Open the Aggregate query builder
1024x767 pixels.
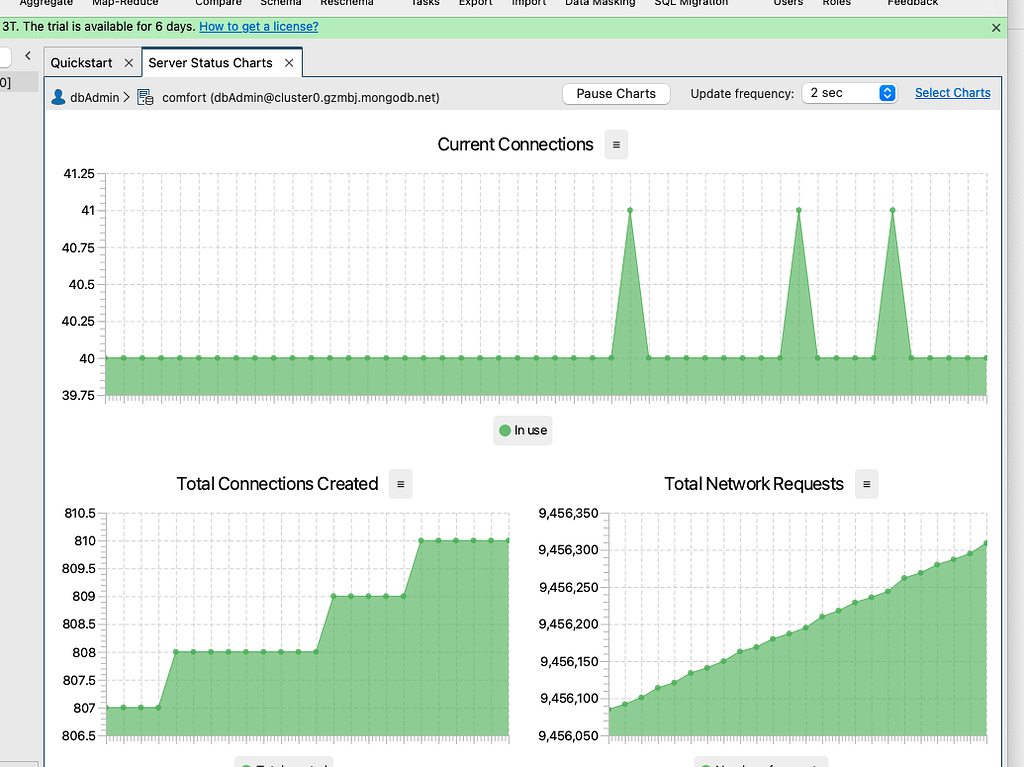click(46, 3)
